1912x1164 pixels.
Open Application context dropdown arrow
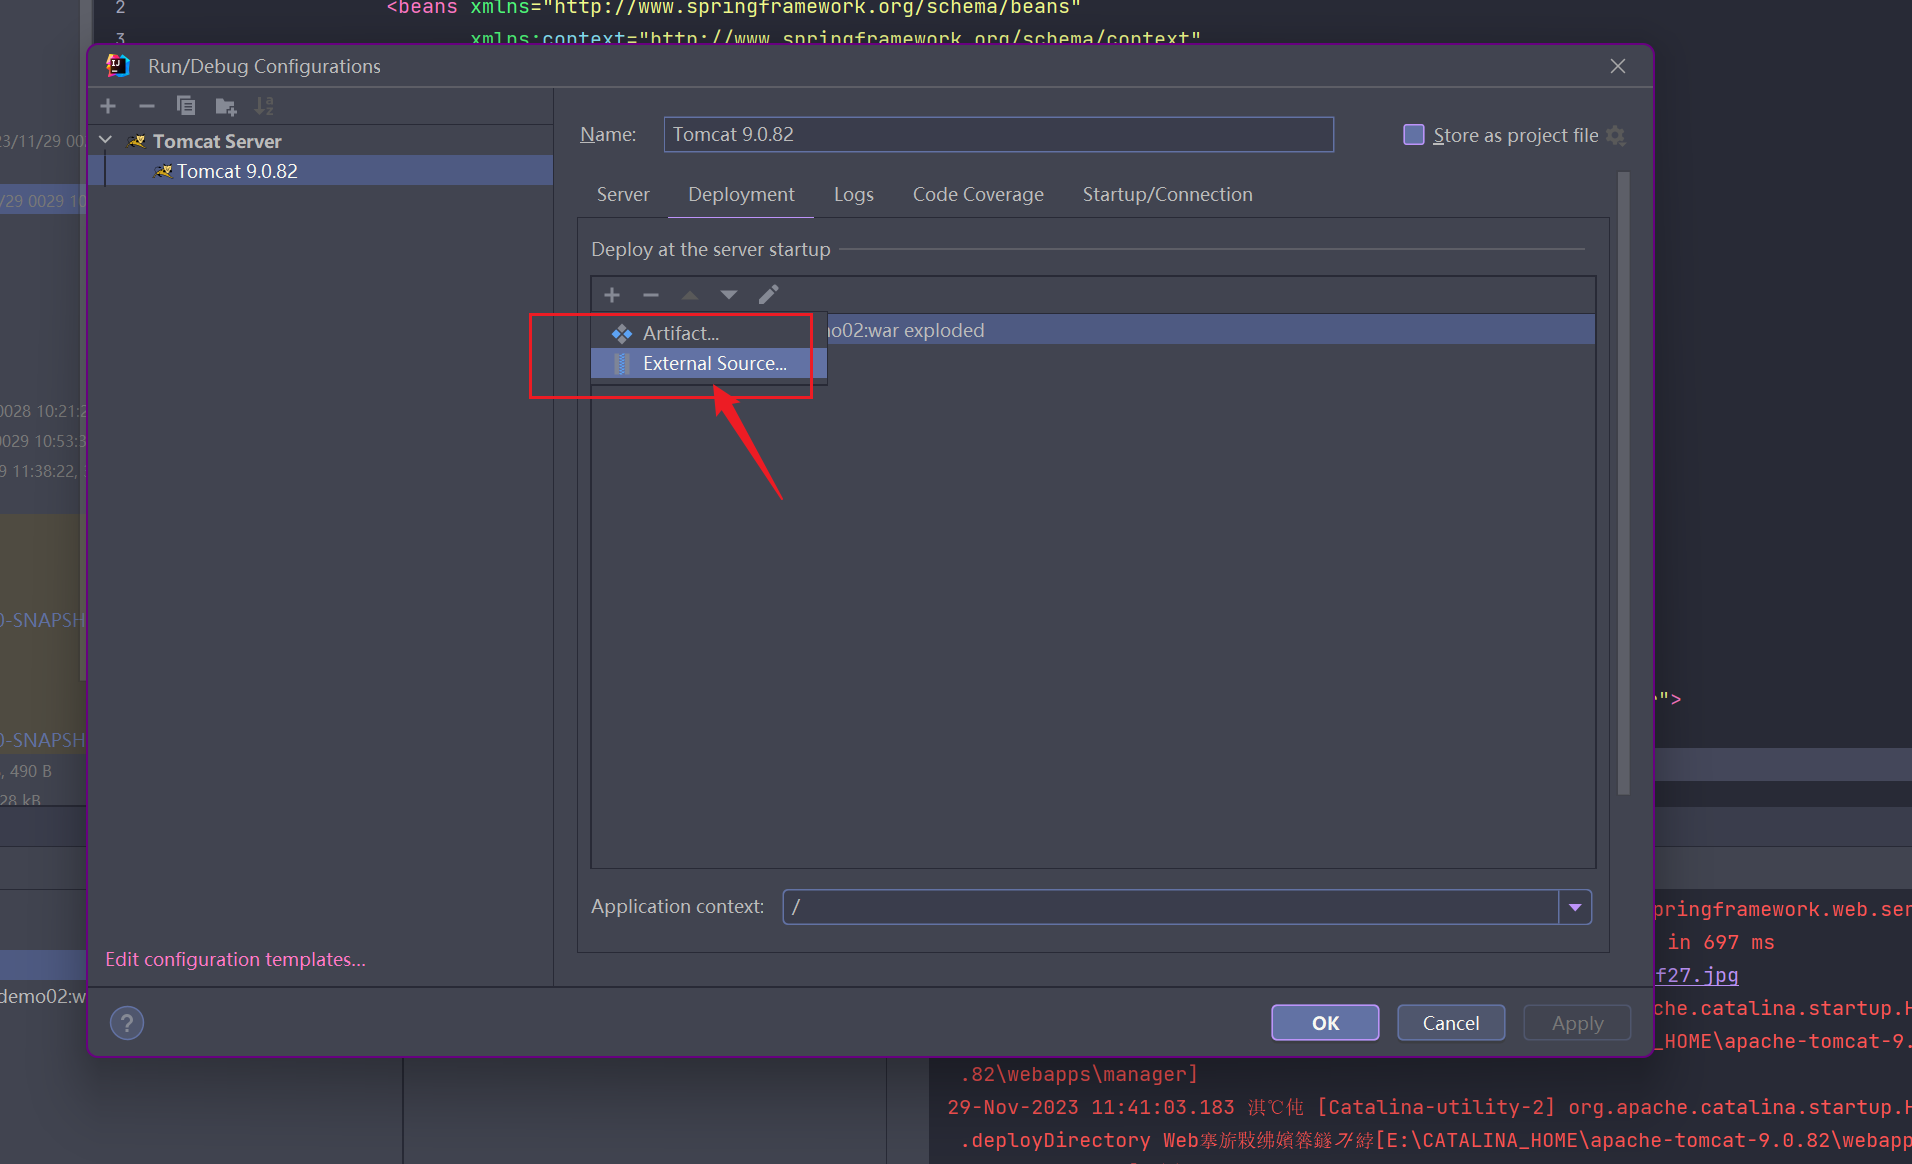[x=1575, y=907]
